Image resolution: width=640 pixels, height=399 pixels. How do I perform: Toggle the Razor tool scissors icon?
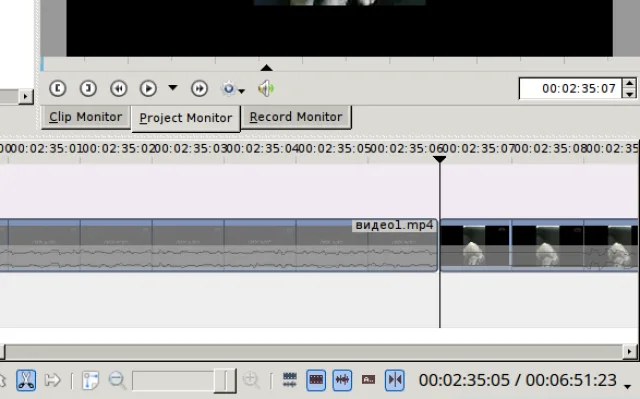(26, 380)
